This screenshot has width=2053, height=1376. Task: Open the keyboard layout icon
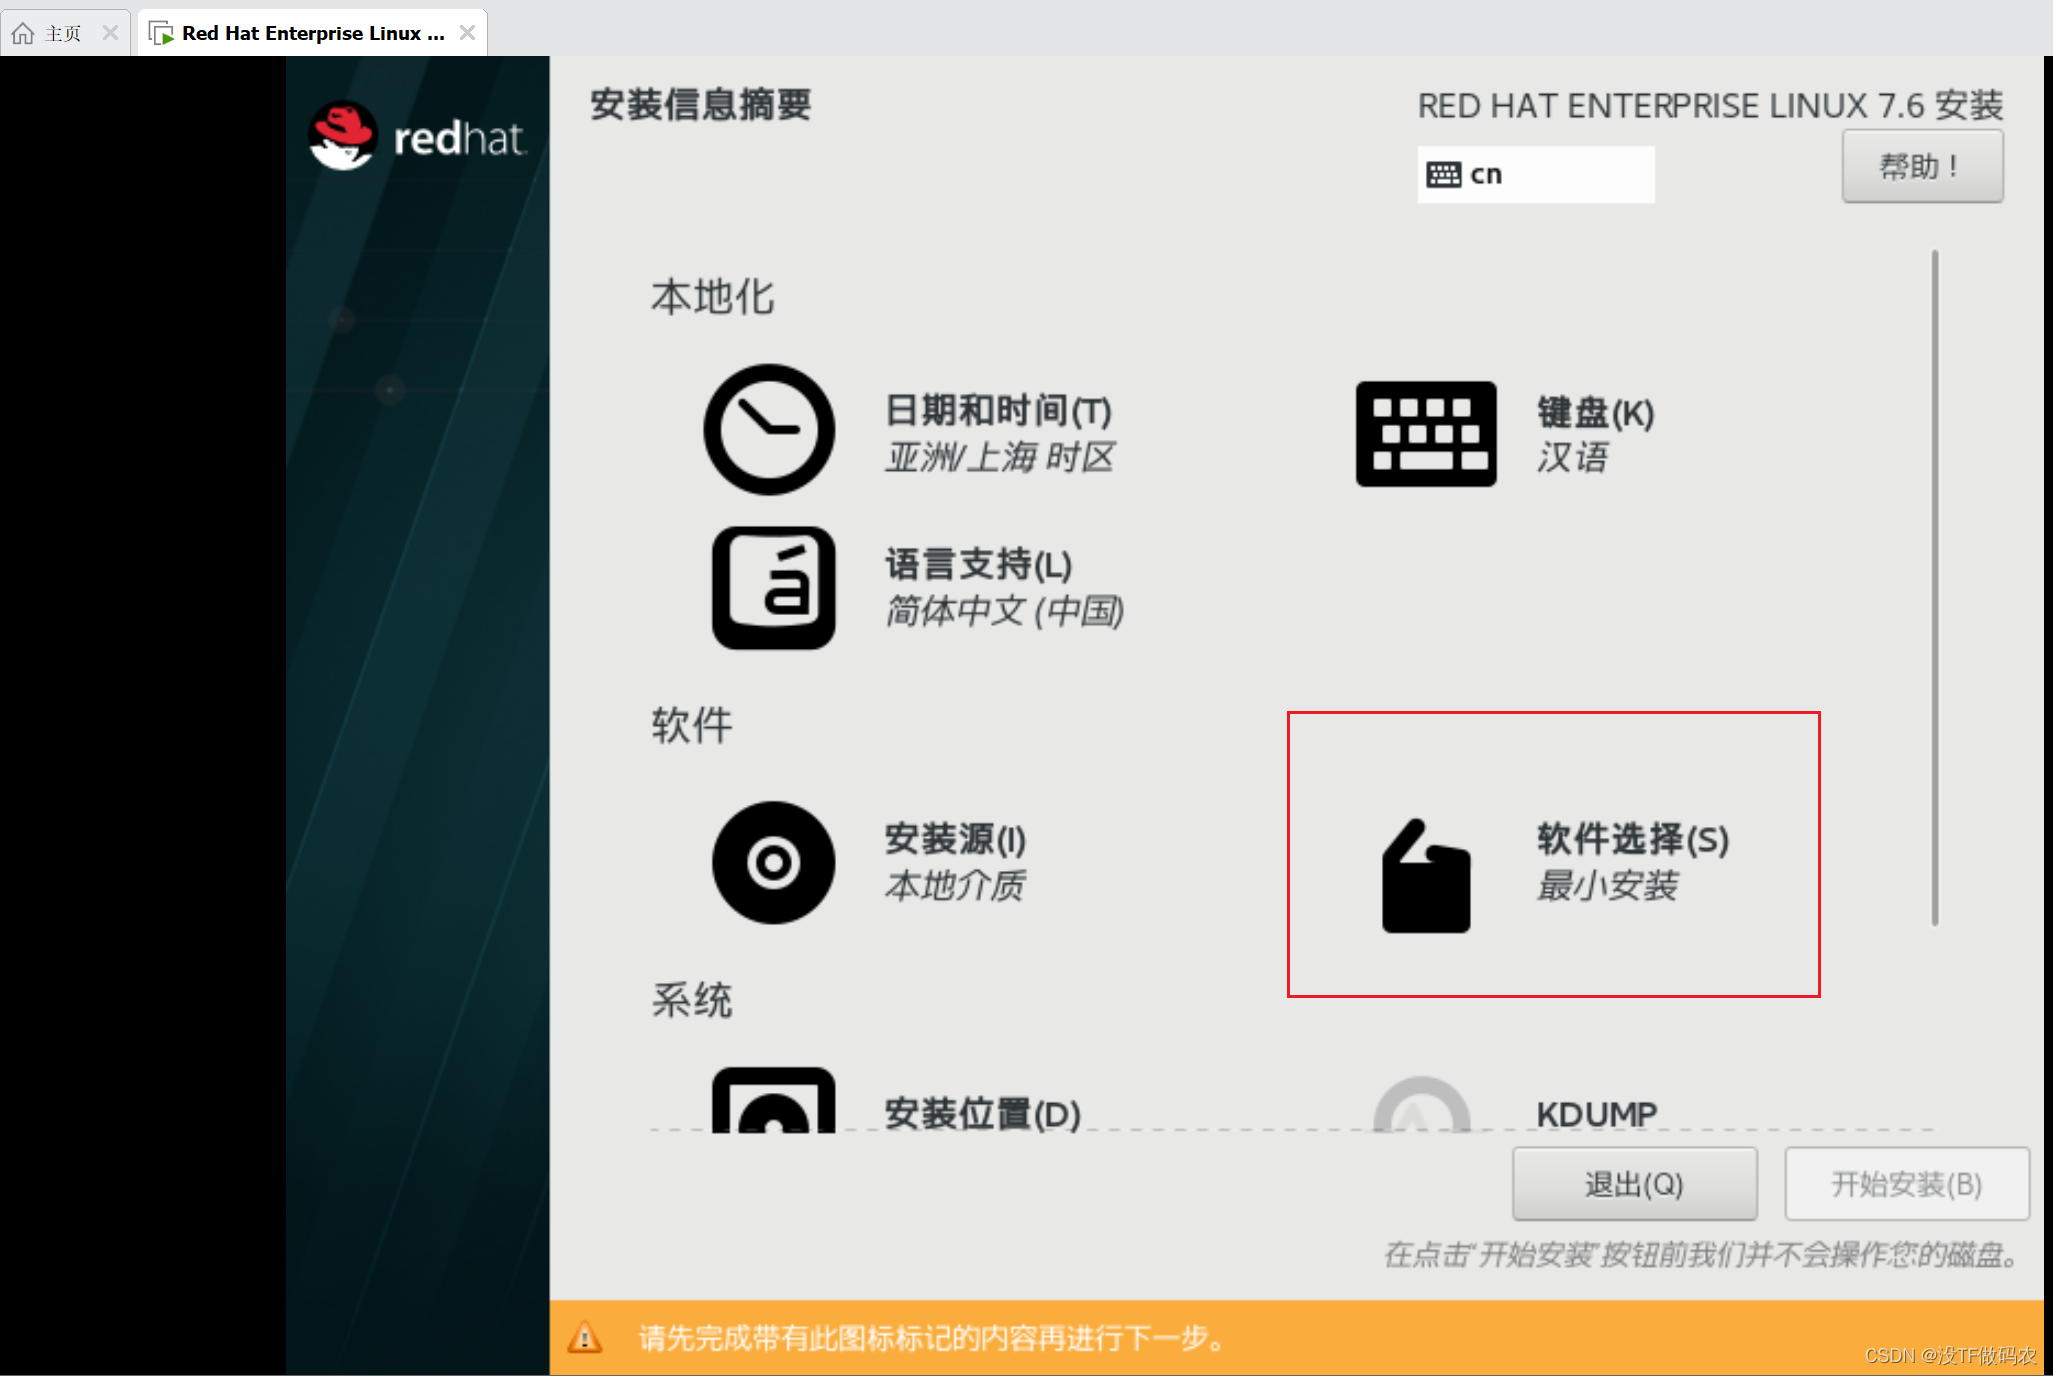1425,434
